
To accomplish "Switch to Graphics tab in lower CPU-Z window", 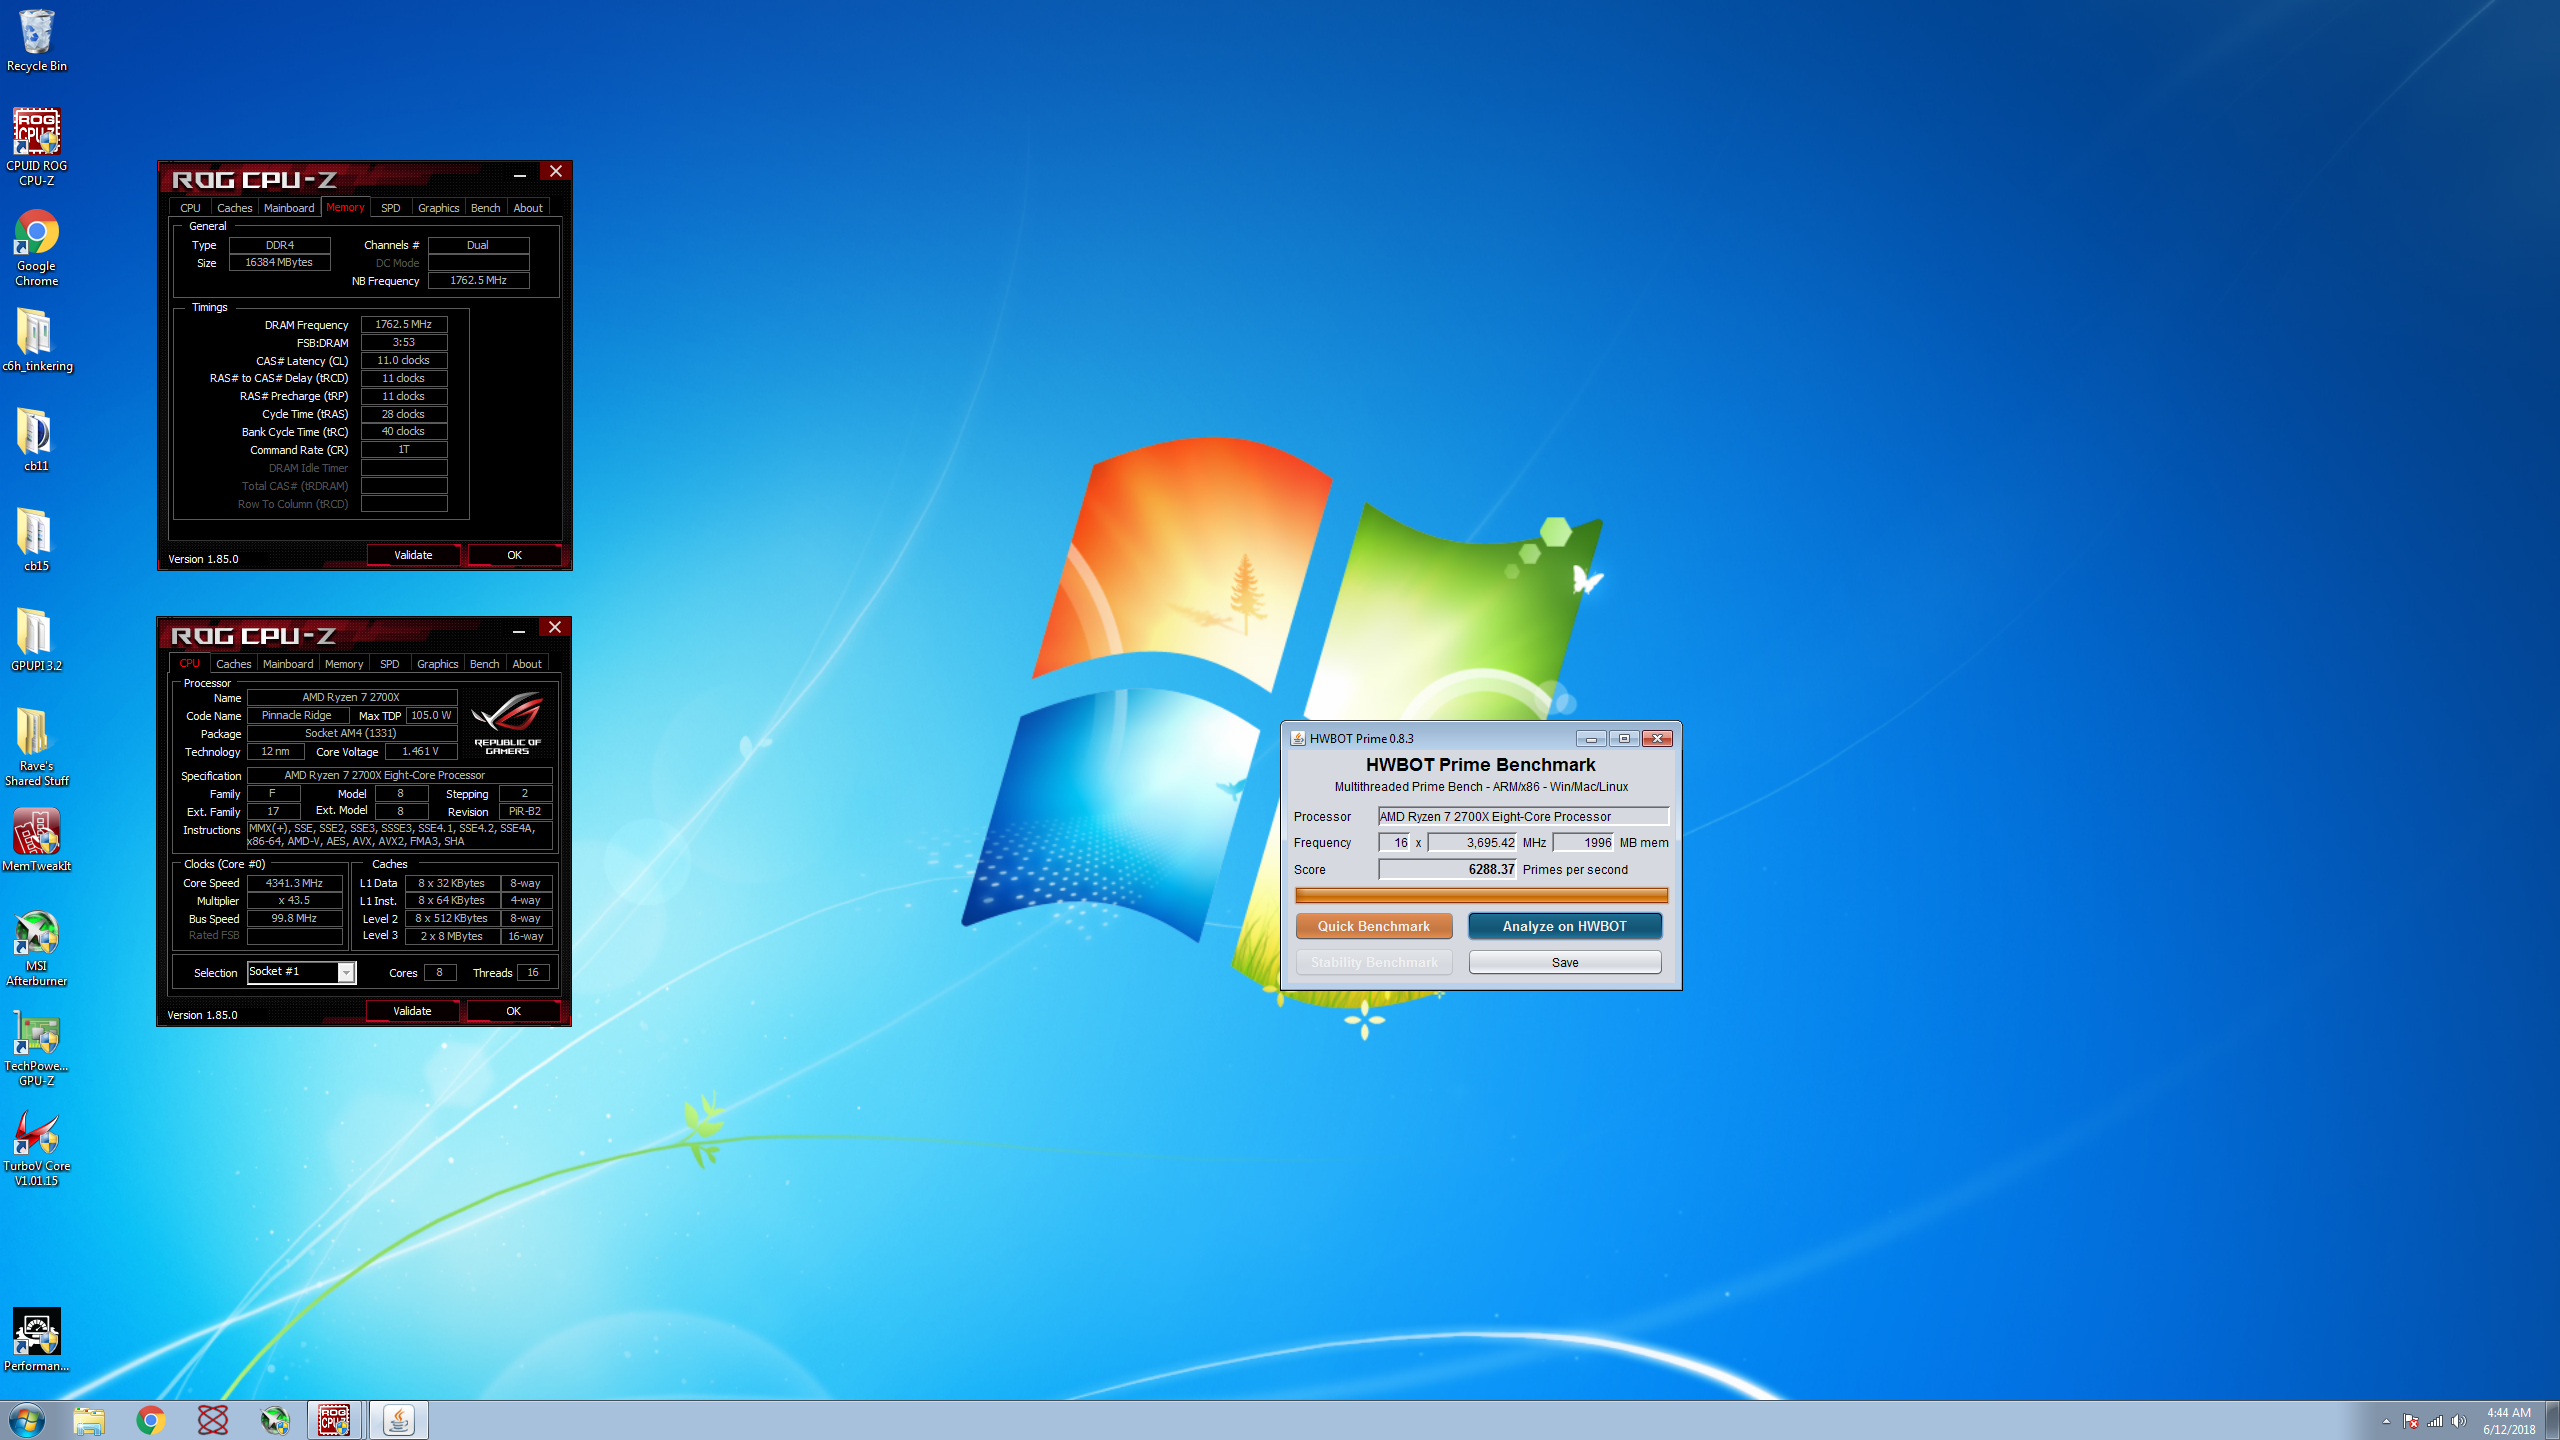I will (x=438, y=664).
